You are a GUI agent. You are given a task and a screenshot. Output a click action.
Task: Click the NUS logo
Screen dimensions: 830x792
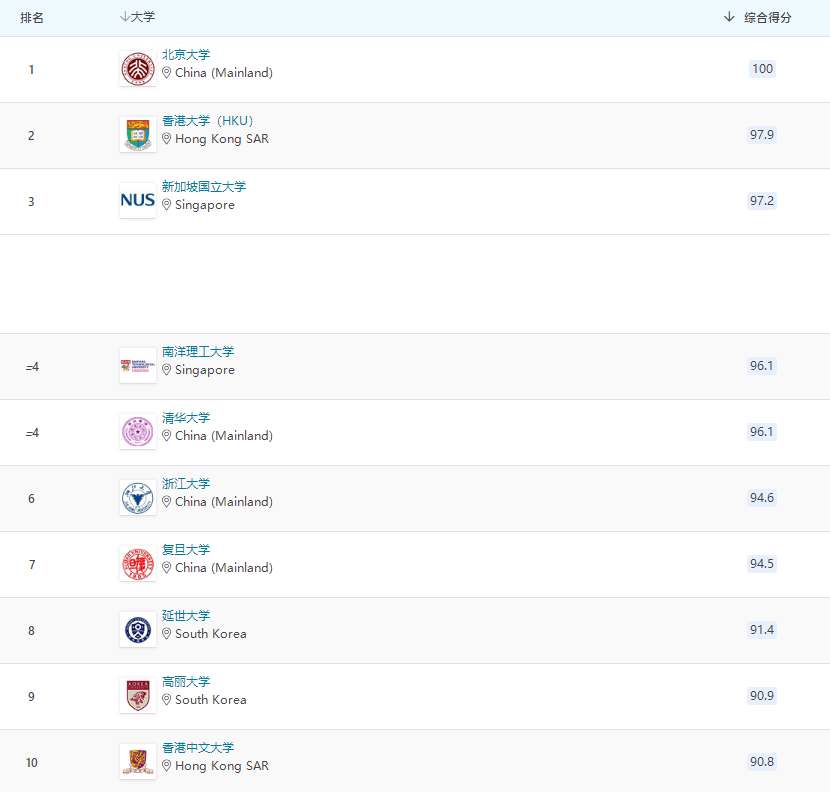(x=137, y=200)
